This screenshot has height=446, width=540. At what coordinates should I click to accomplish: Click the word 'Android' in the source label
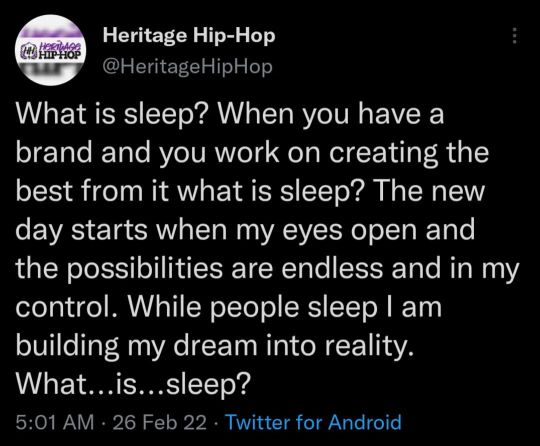tap(365, 422)
